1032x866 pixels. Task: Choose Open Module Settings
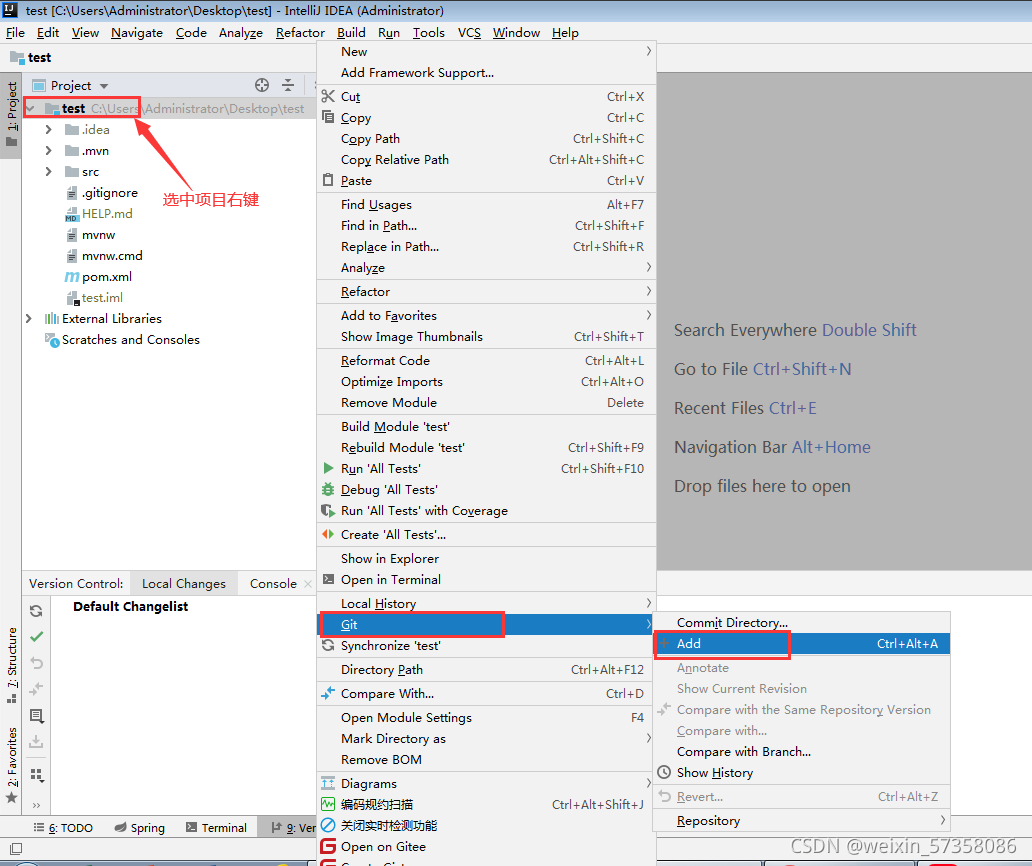pos(486,717)
